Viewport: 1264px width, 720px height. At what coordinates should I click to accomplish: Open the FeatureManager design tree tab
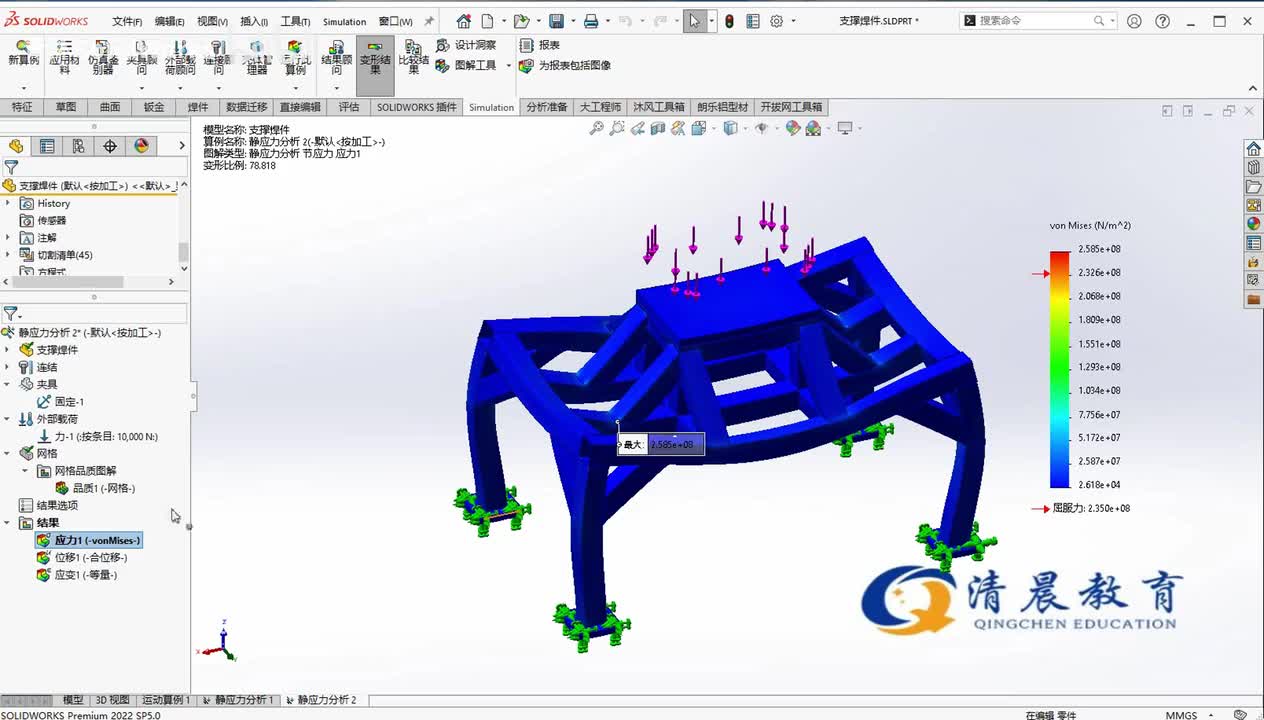[x=16, y=146]
